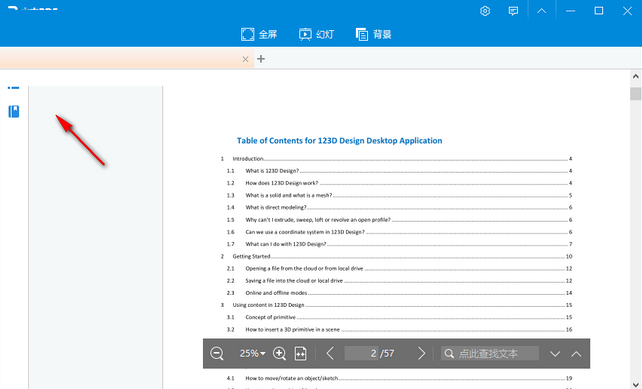Click 'Can we use a coordinate system' entry
The height and width of the screenshot is (389, 642).
point(399,232)
